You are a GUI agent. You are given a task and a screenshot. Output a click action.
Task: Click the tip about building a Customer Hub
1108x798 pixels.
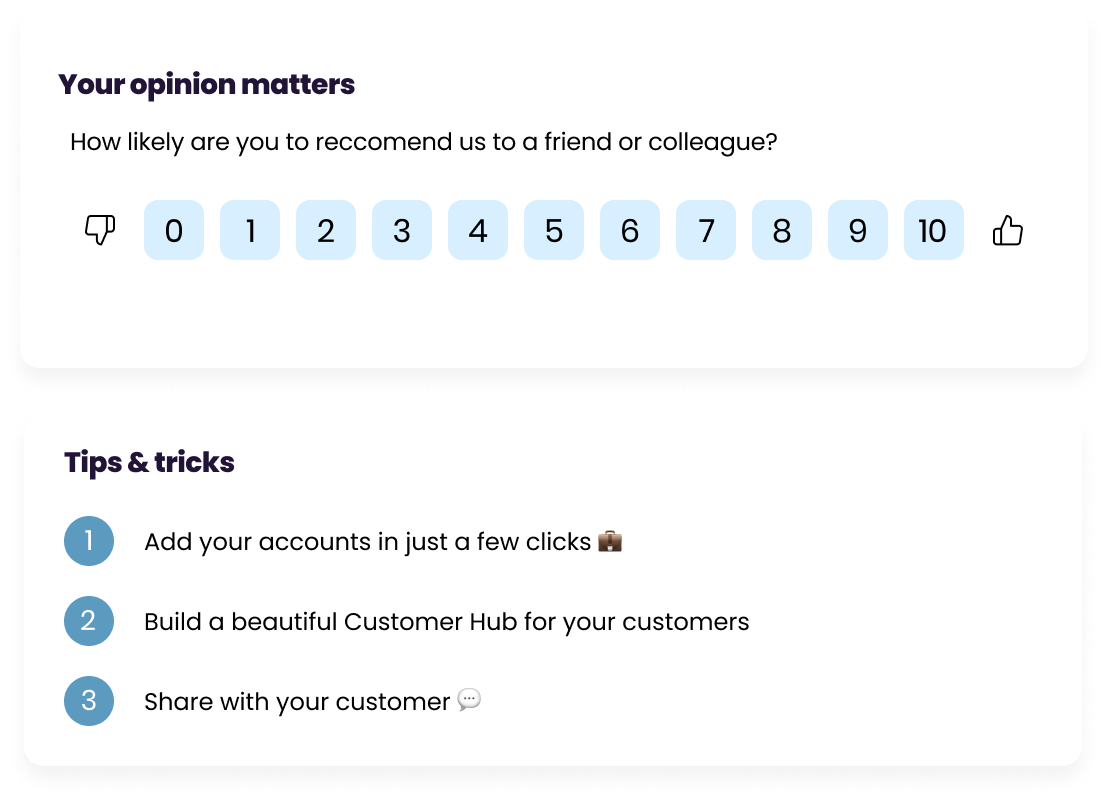[448, 621]
